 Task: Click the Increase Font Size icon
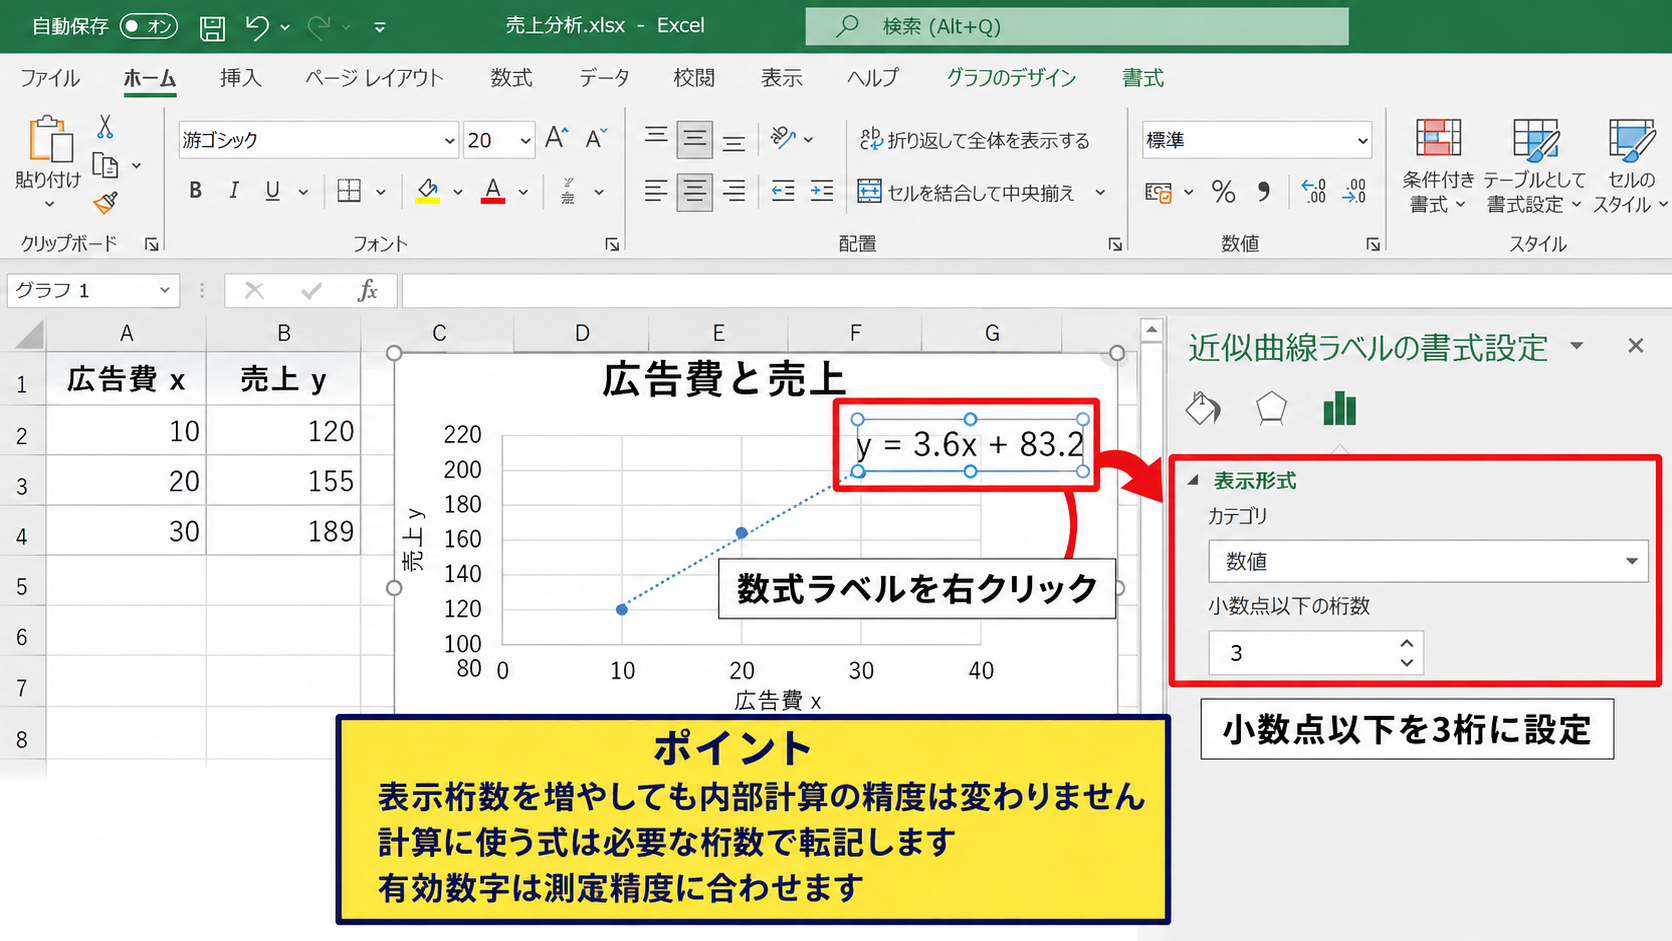[557, 139]
